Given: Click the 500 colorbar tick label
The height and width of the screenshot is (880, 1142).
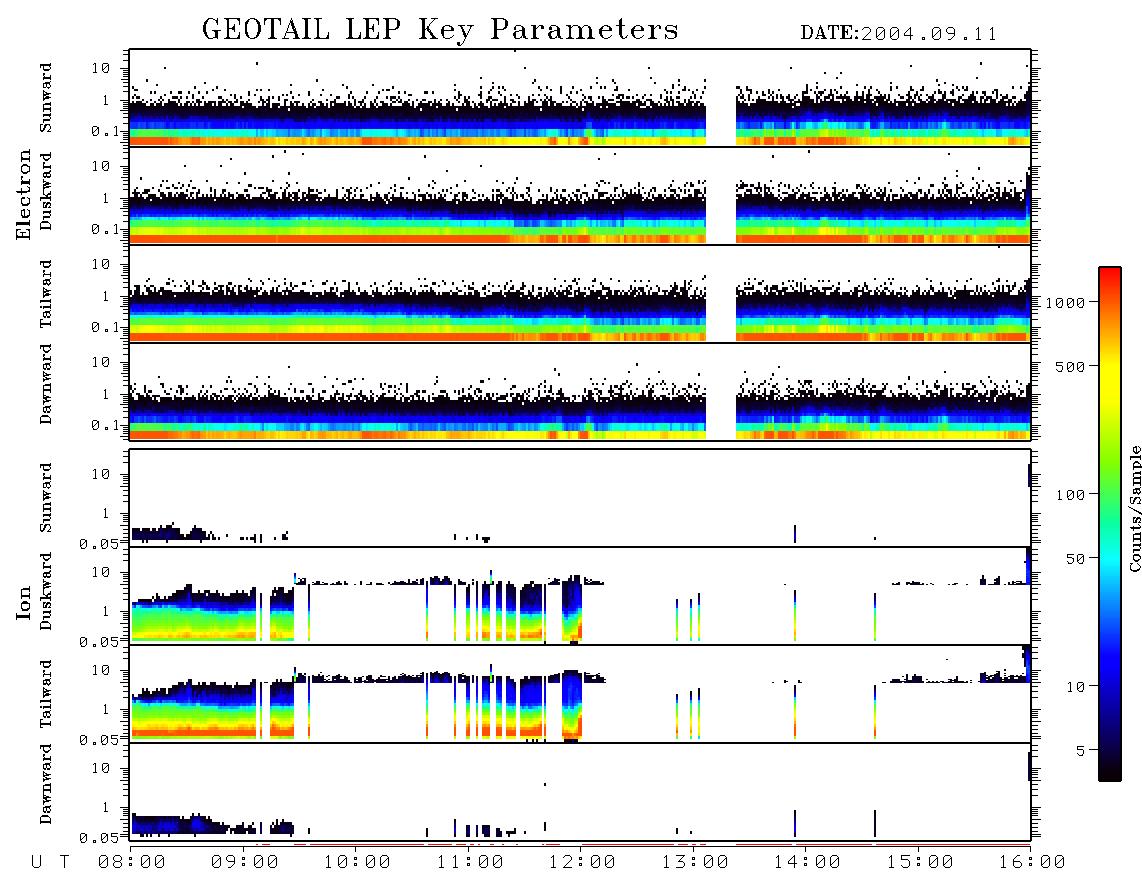Looking at the screenshot, I should 1070,366.
